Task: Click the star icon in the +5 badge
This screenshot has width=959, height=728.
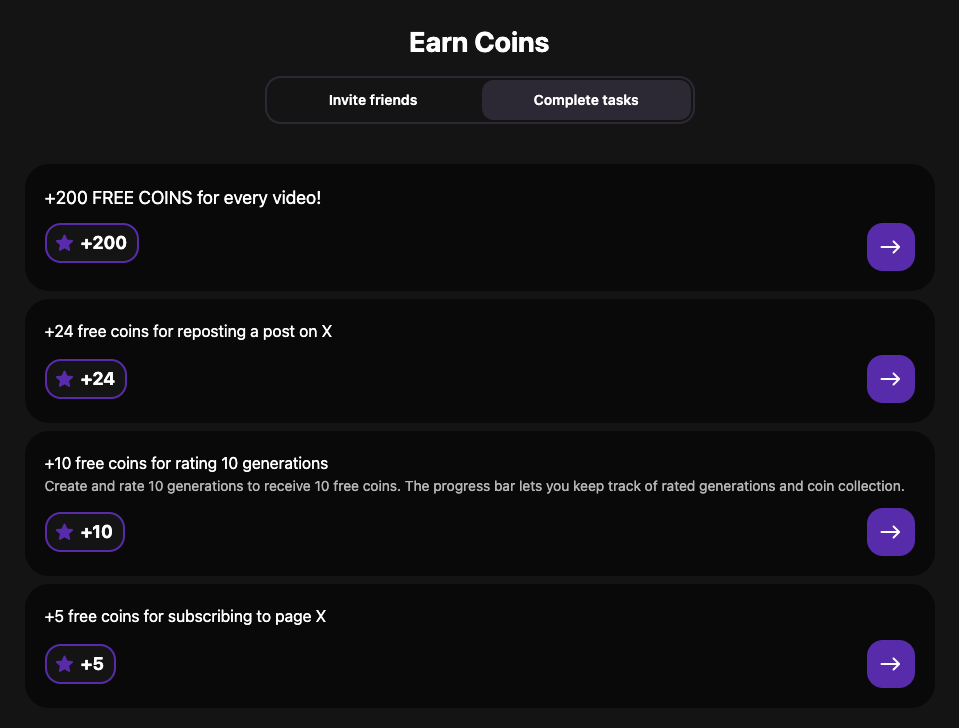Action: pos(65,664)
